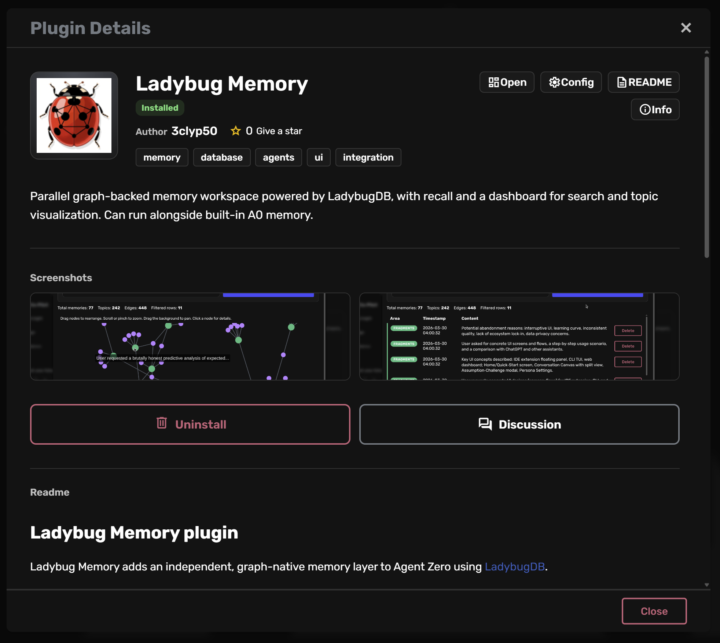Click the author name 3clyp50
720x643 pixels.
click(194, 131)
